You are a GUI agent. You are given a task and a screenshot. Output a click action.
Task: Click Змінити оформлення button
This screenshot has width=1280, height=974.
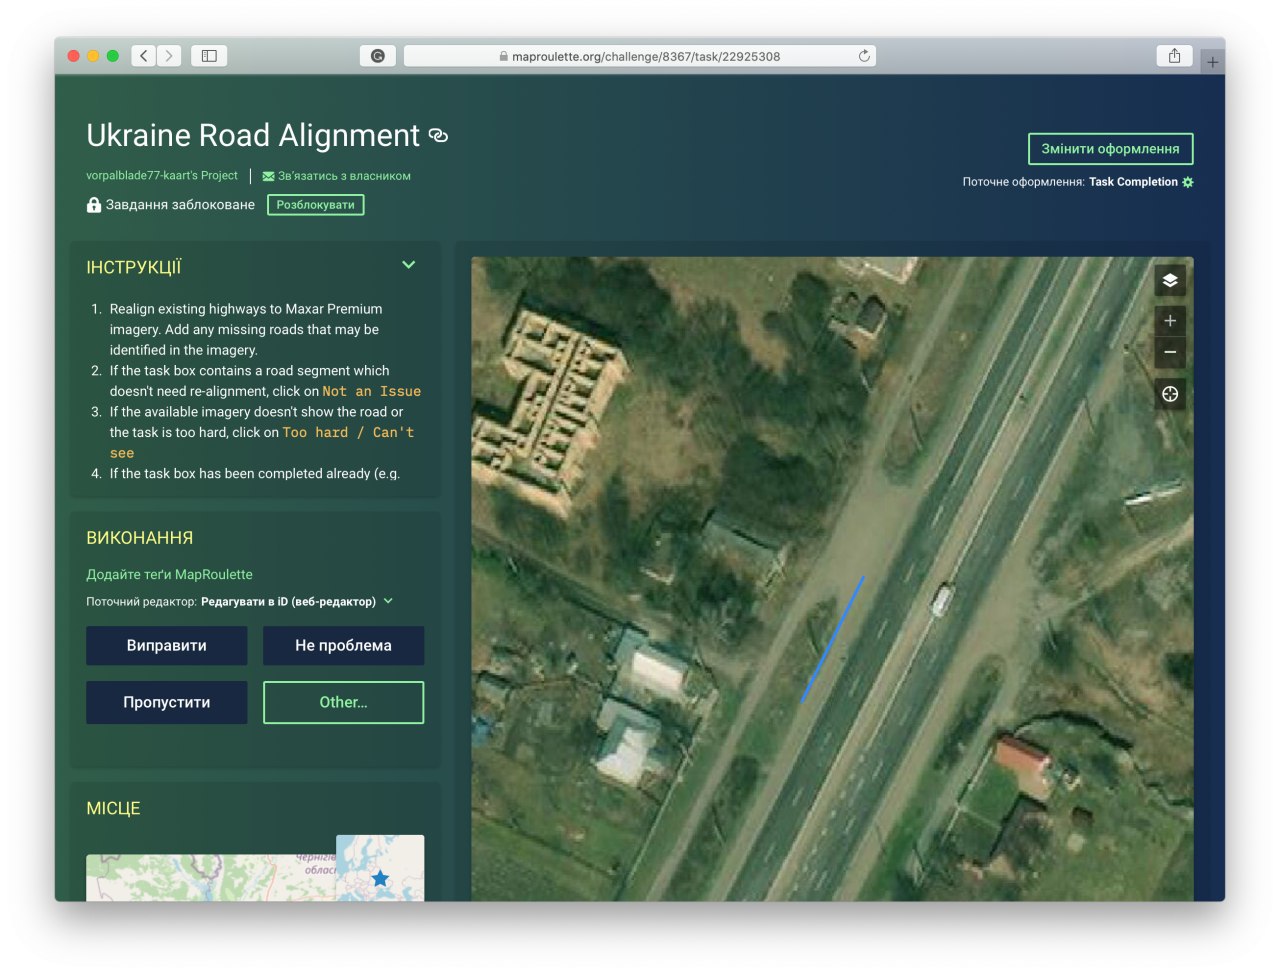click(x=1110, y=149)
